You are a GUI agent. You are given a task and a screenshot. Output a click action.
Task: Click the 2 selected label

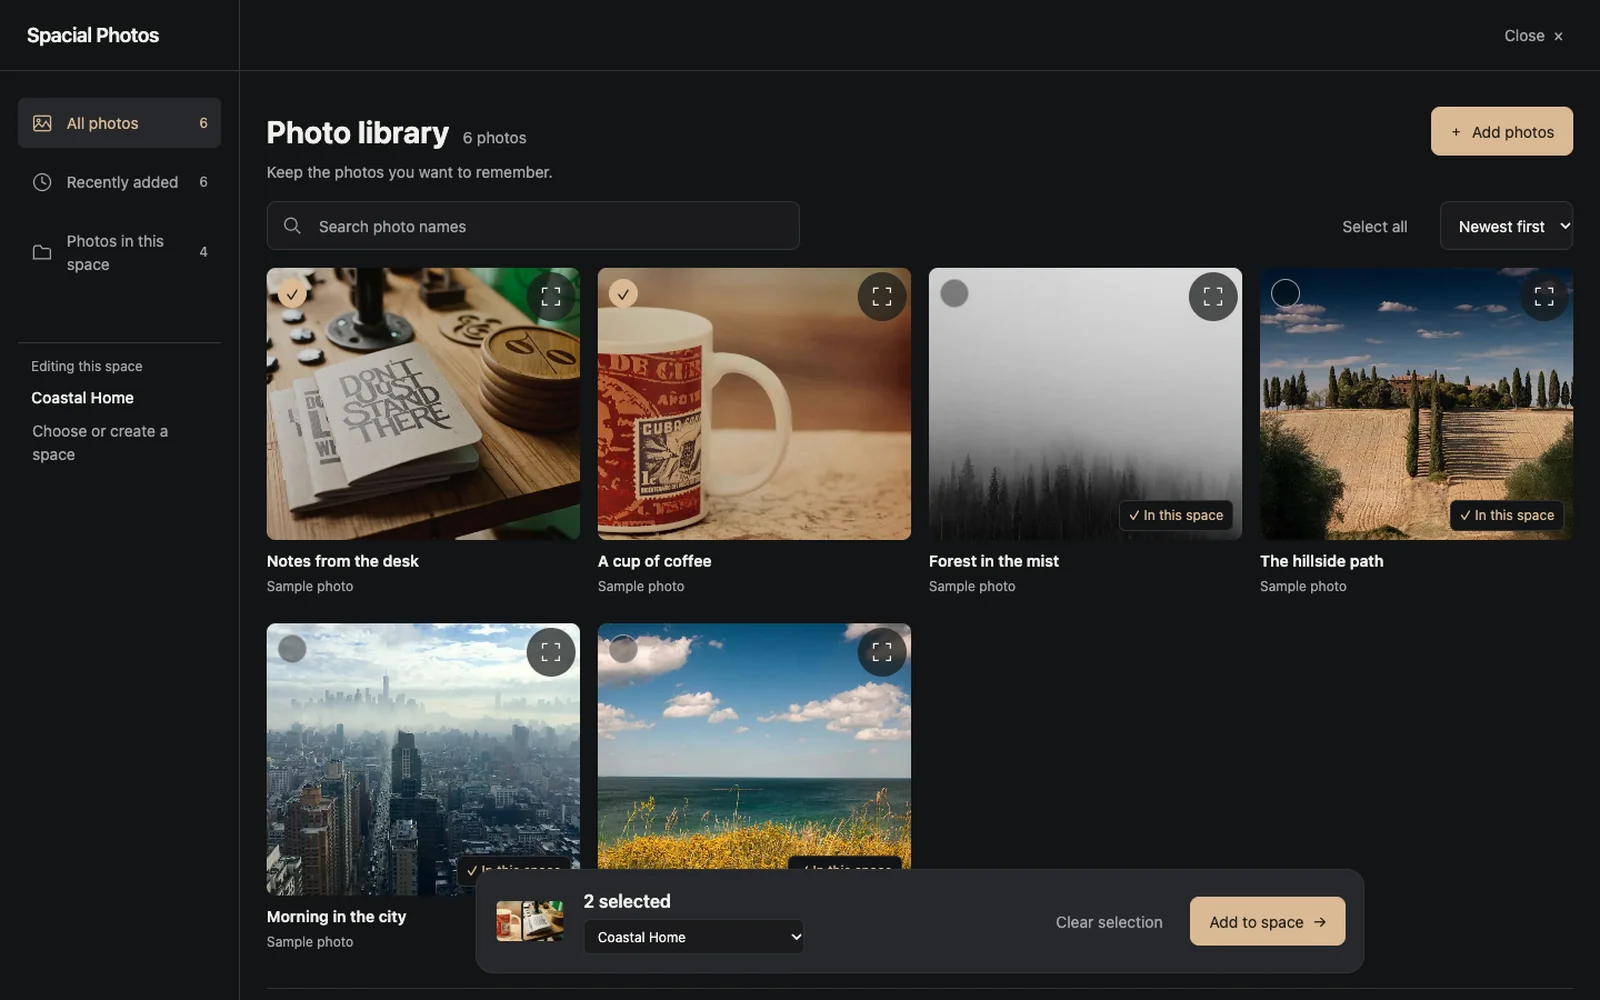tap(627, 901)
